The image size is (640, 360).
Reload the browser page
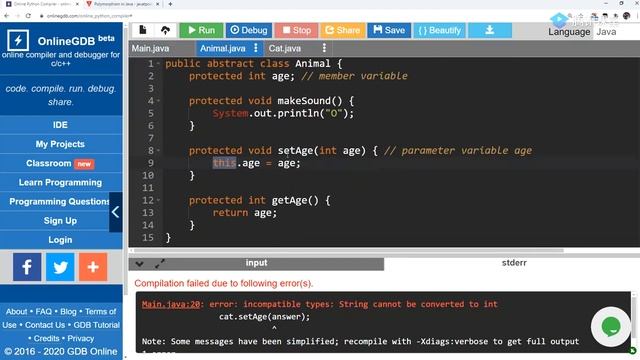28,16
